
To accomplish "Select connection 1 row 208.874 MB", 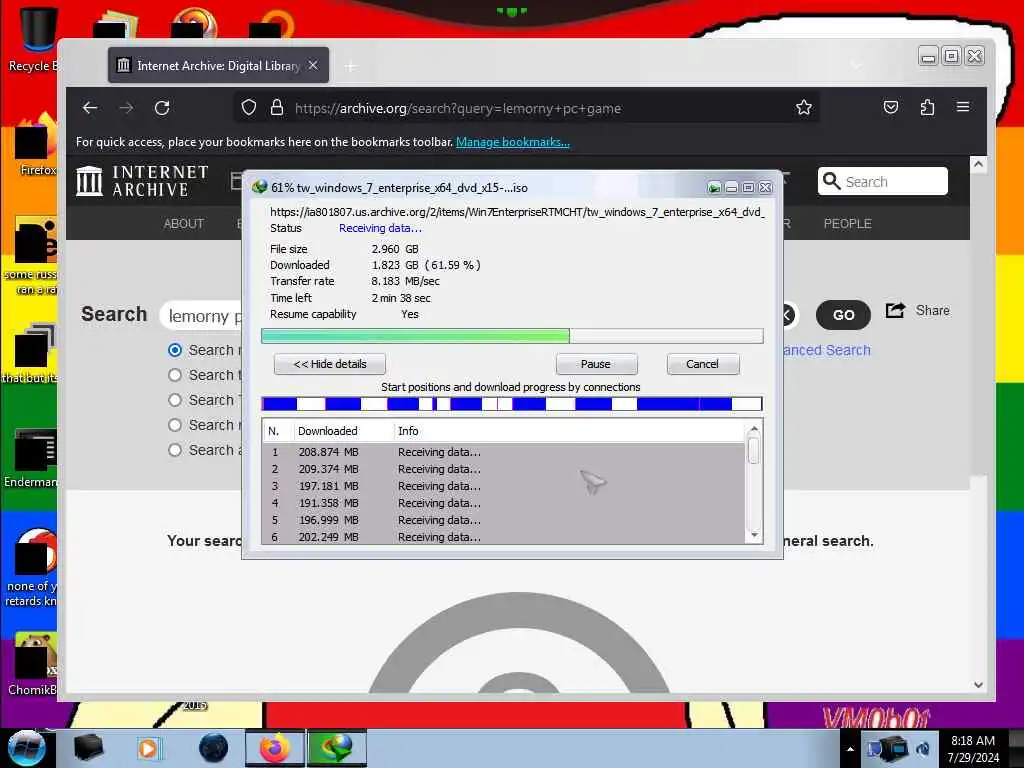I will click(x=504, y=452).
